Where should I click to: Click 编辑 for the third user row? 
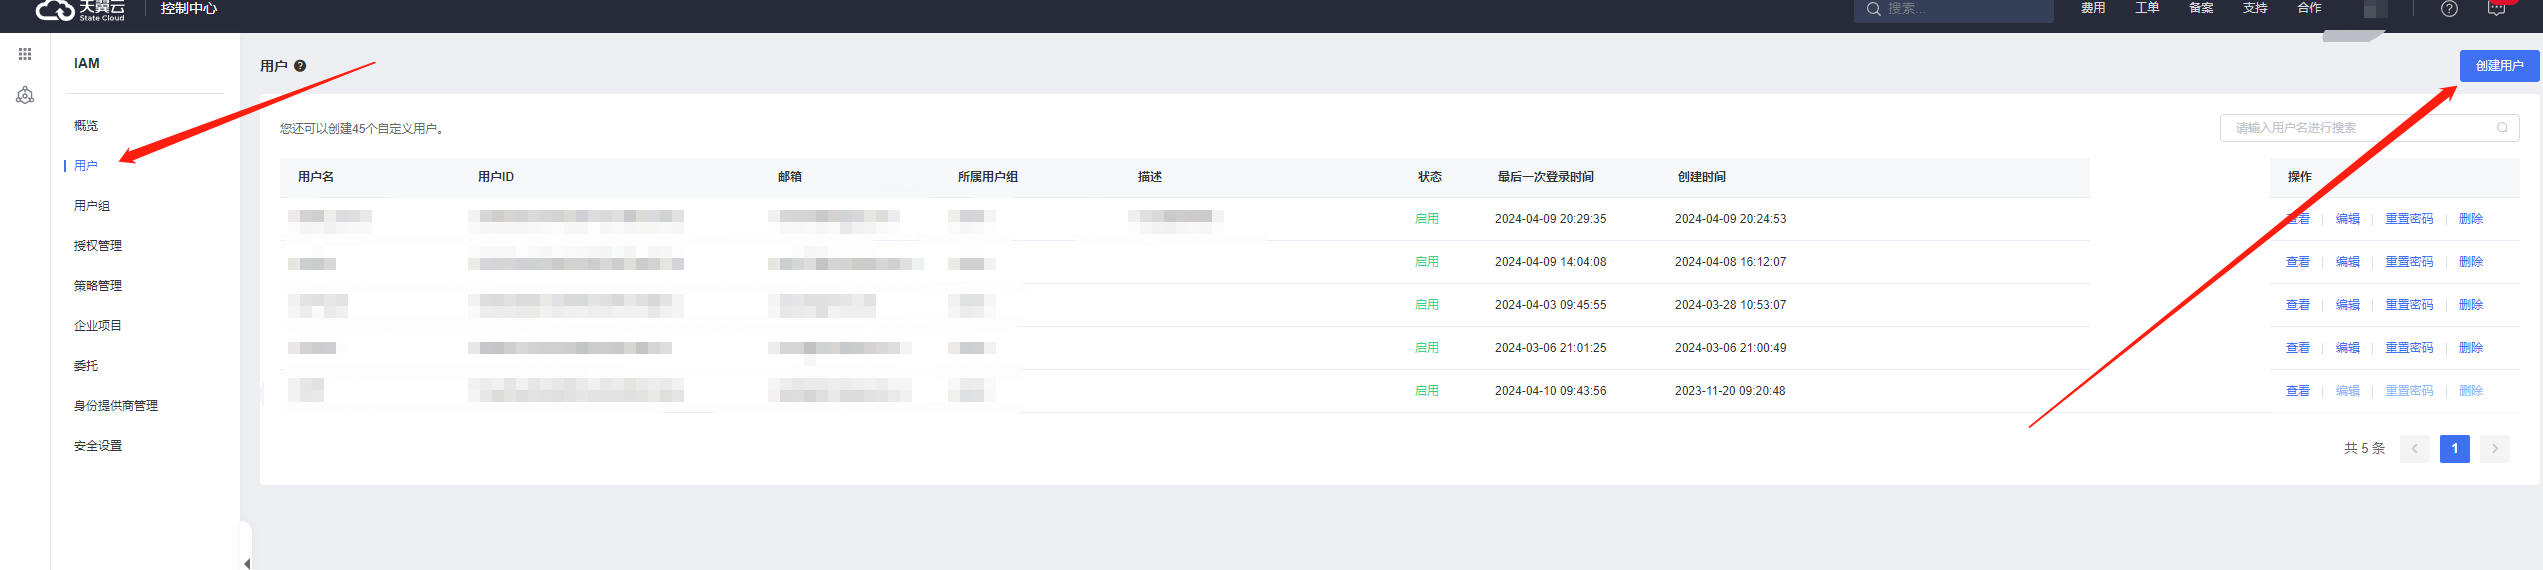(x=2347, y=305)
